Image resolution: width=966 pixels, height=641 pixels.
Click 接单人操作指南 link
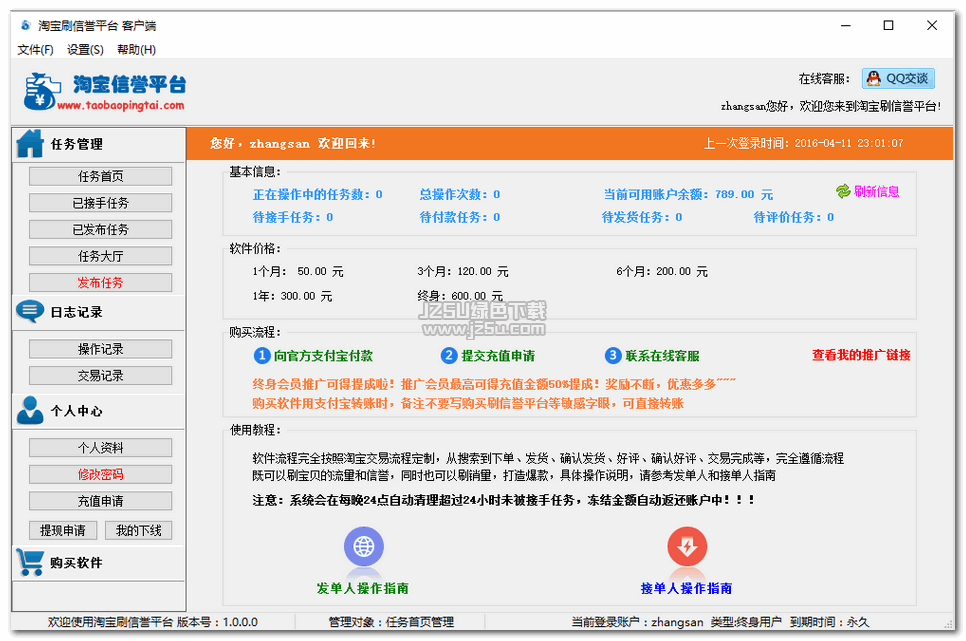686,588
